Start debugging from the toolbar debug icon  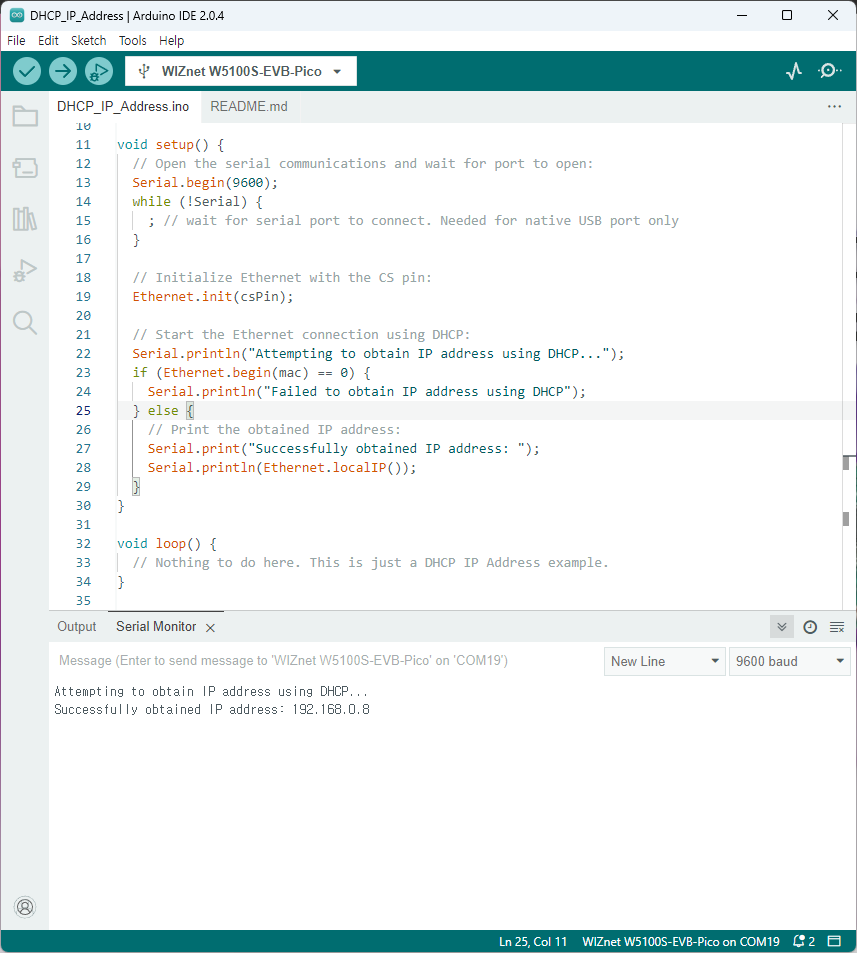pyautogui.click(x=99, y=71)
